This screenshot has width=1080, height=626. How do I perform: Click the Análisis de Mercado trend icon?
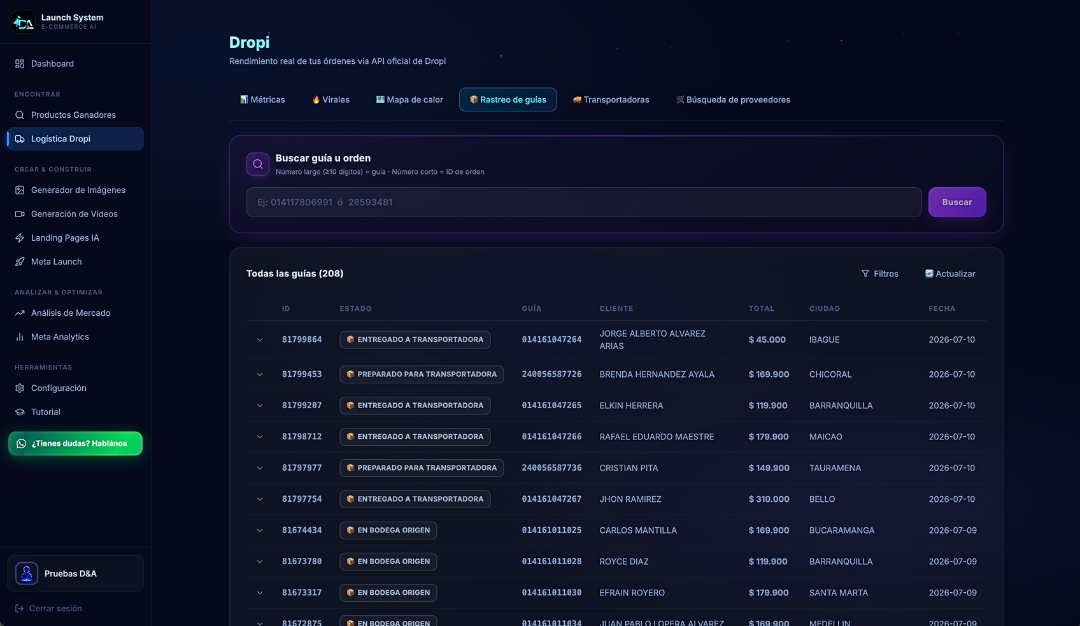19,313
